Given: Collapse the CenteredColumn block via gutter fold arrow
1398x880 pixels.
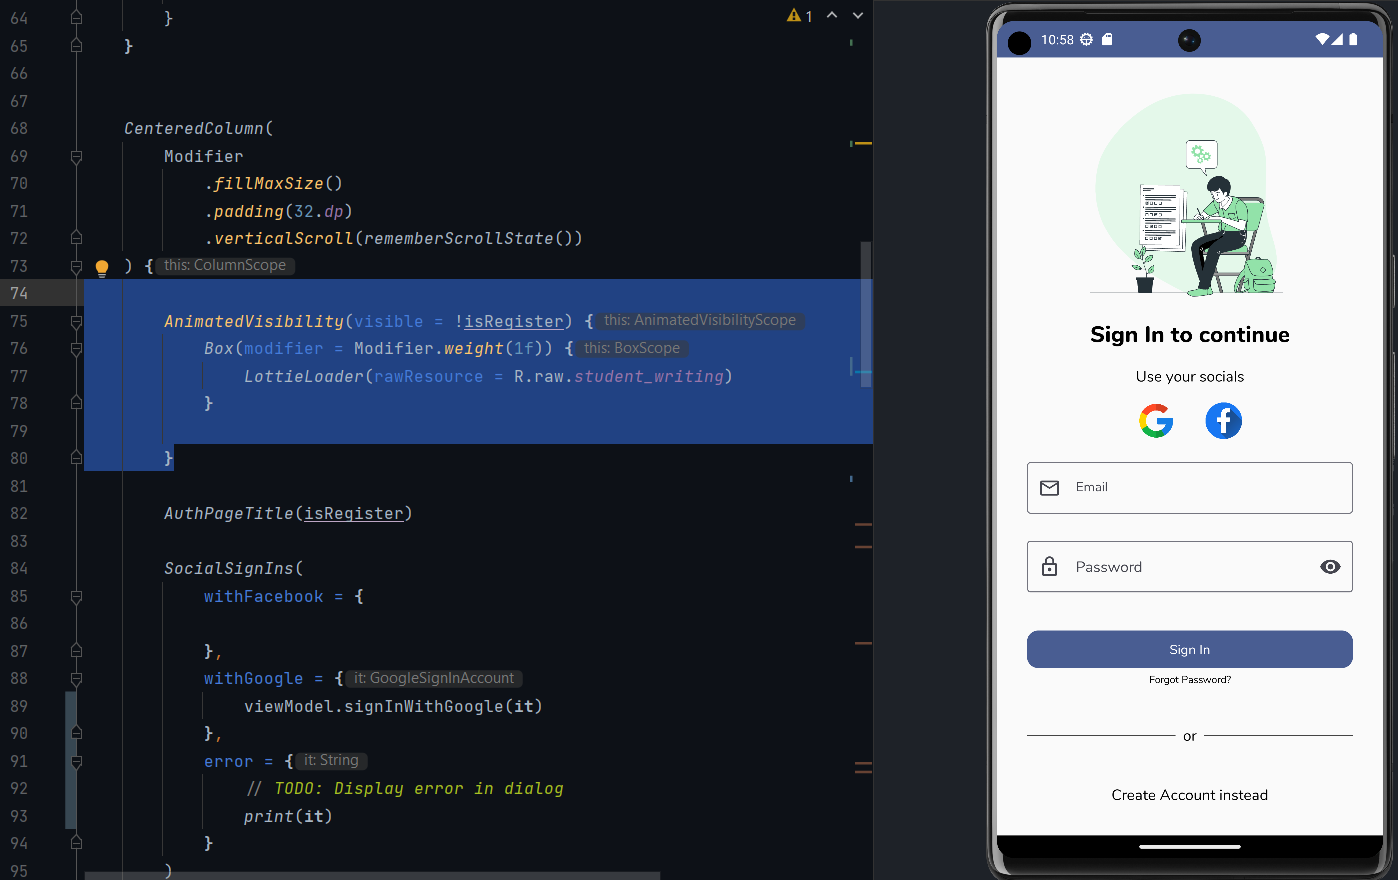Looking at the screenshot, I should pyautogui.click(x=77, y=156).
